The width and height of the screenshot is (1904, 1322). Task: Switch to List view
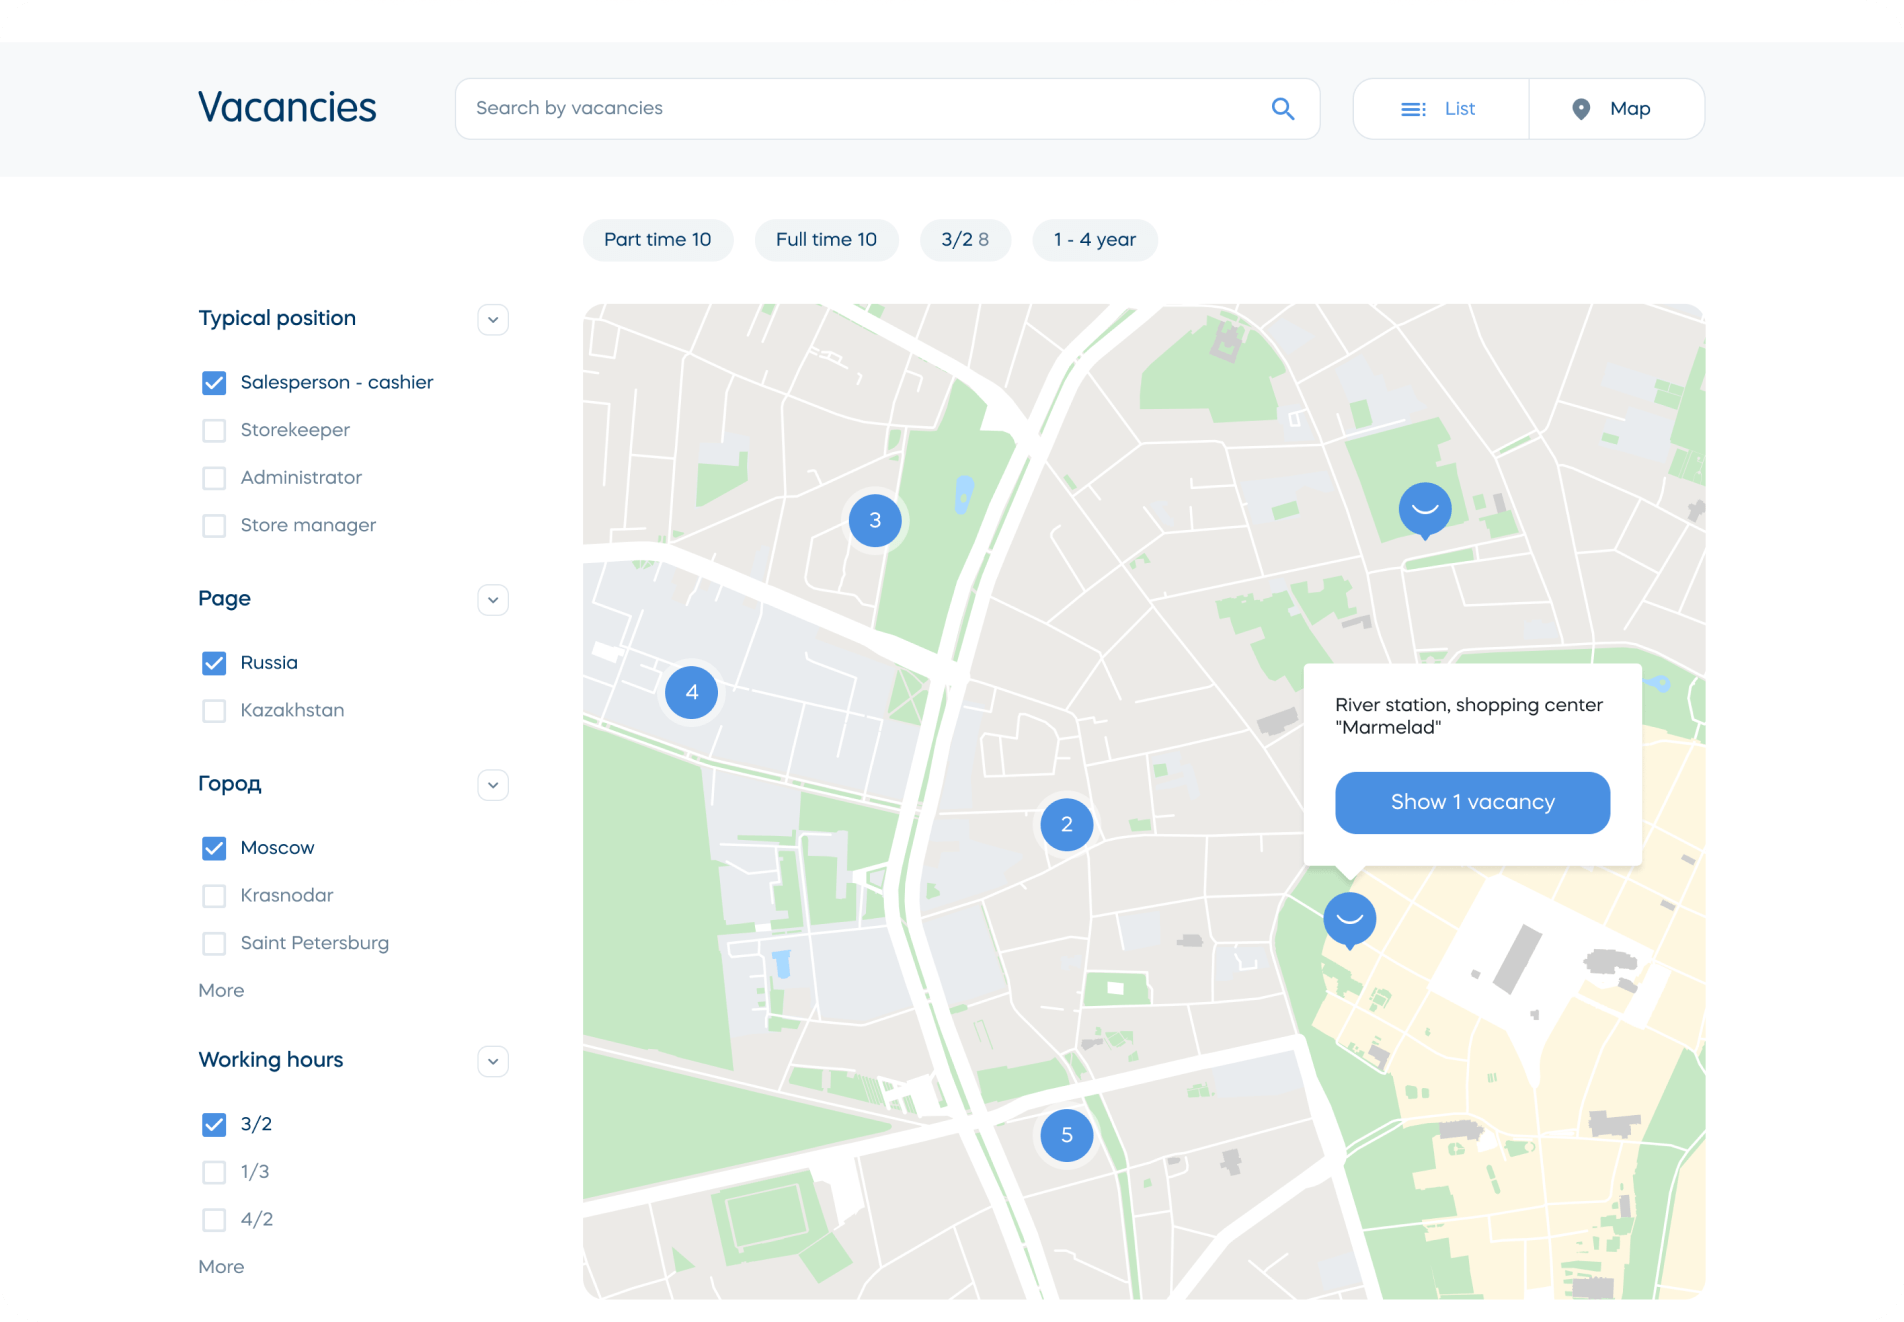click(1440, 109)
